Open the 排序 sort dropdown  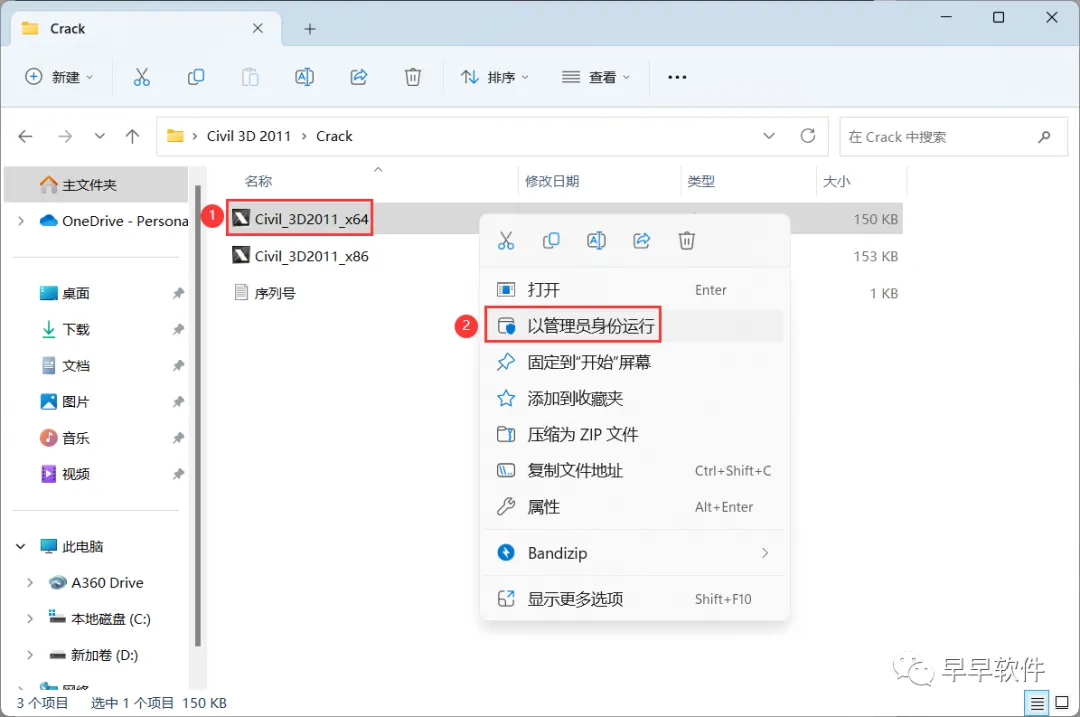point(495,77)
